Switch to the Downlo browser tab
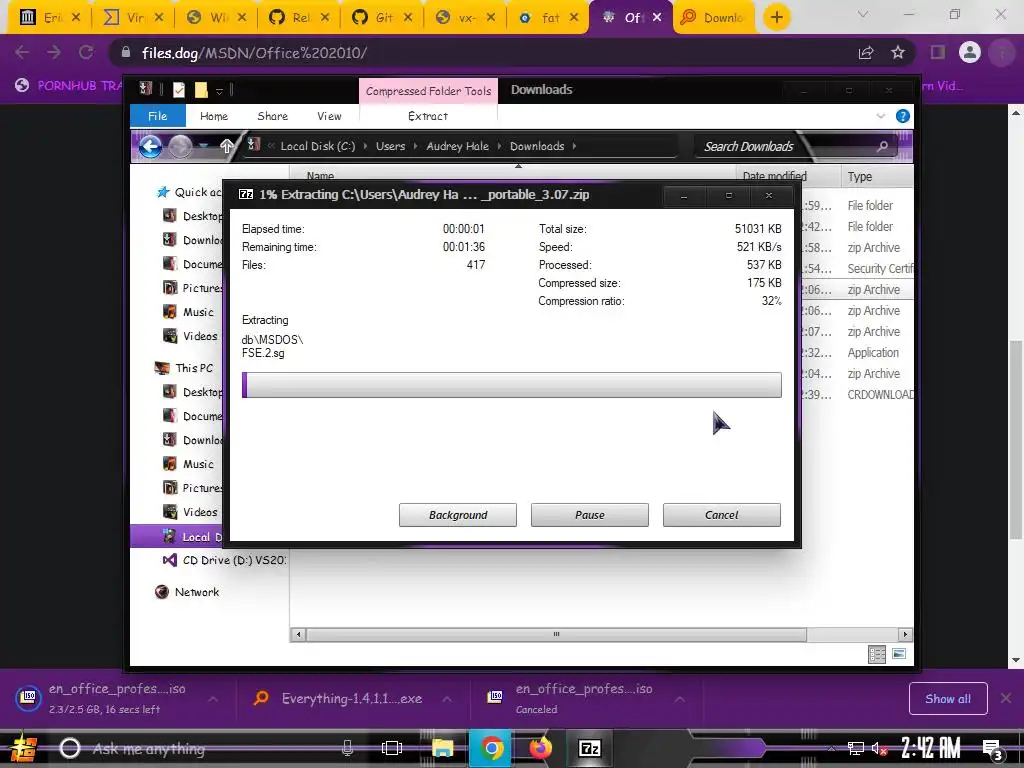Screen dimensions: 1024x768 click(712, 18)
